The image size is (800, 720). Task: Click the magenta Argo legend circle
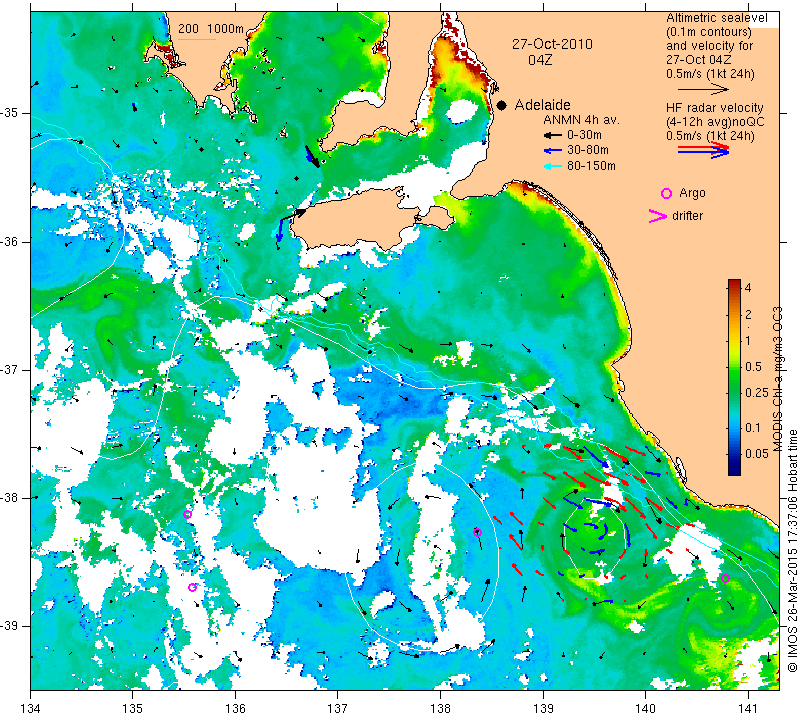666,193
